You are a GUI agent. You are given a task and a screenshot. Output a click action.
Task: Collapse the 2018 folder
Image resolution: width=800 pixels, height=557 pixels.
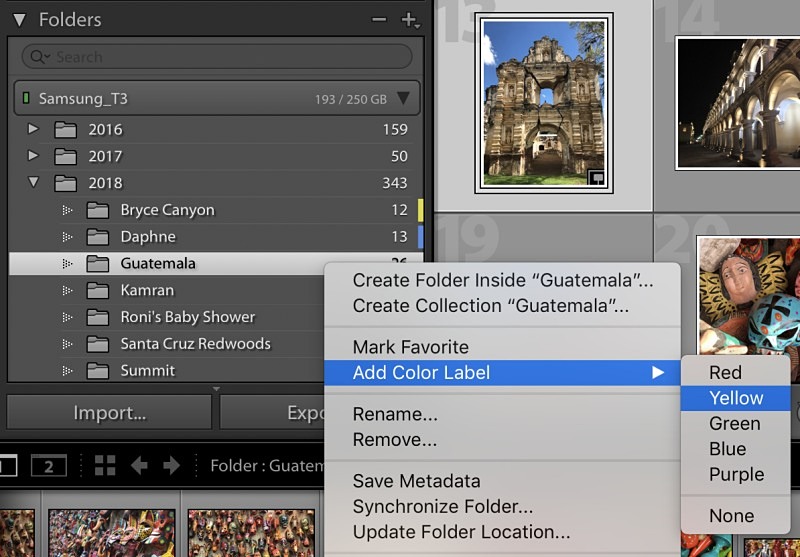tap(34, 182)
